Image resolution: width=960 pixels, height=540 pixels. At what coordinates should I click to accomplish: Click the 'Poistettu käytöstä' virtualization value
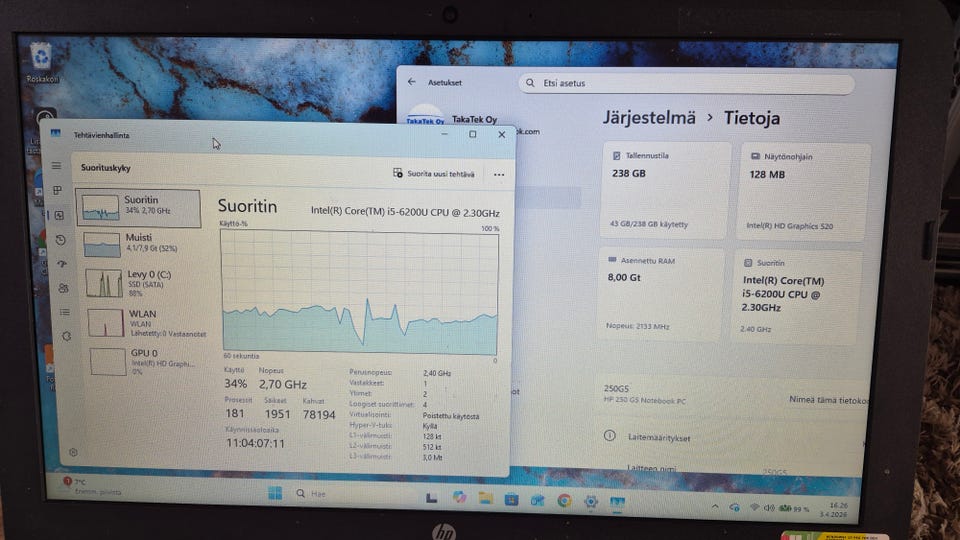(x=451, y=416)
